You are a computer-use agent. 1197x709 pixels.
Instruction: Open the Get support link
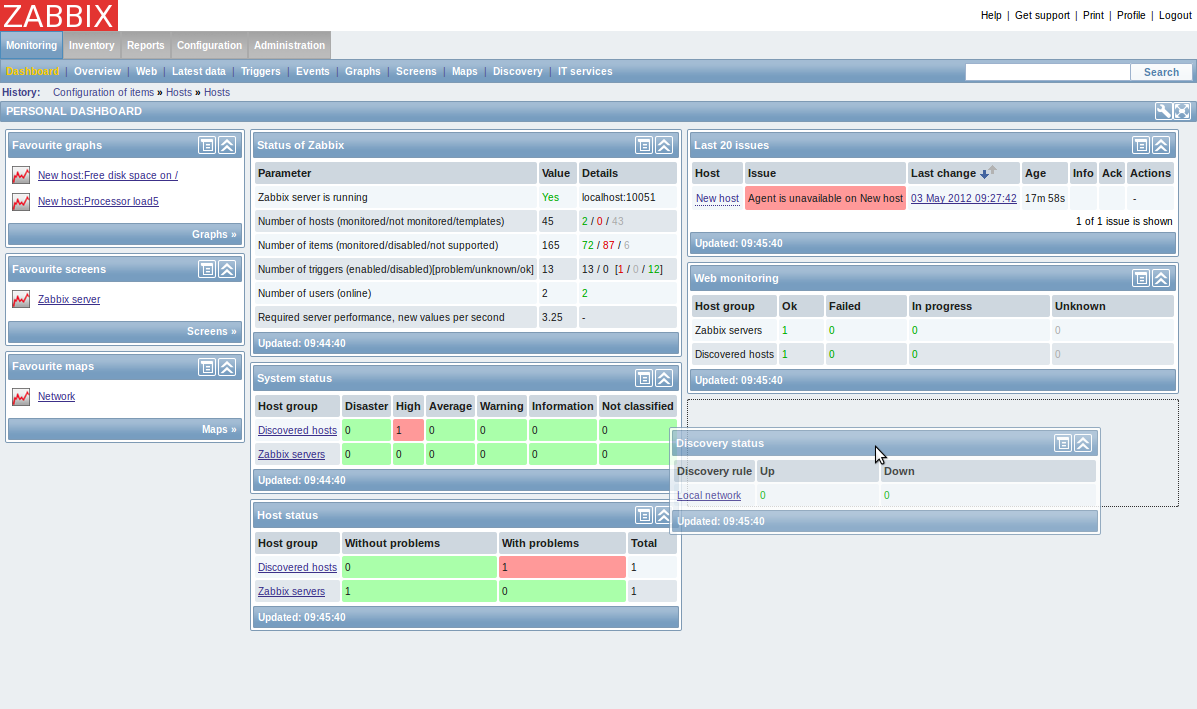click(x=1042, y=15)
